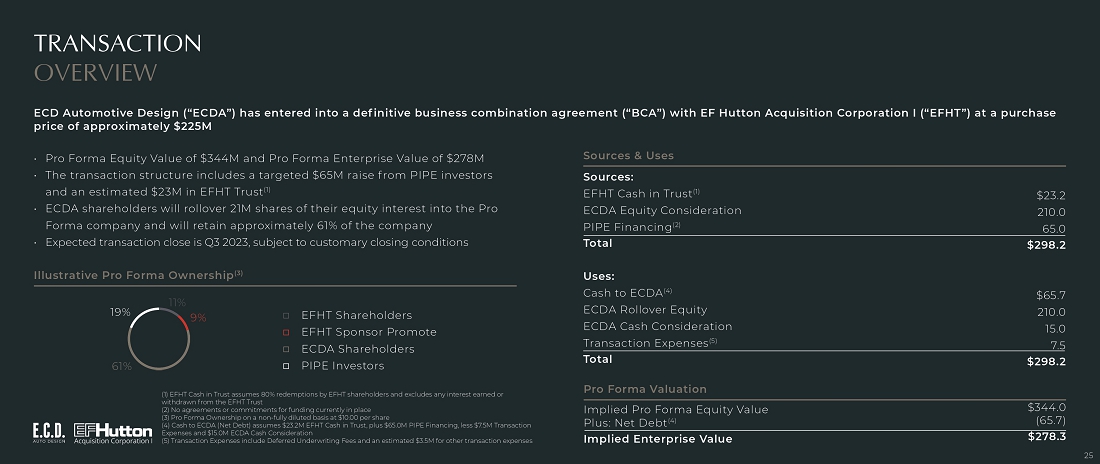Select the red EFHT Sponsor Promote legend square
1100x464 pixels.
[x=286, y=332]
